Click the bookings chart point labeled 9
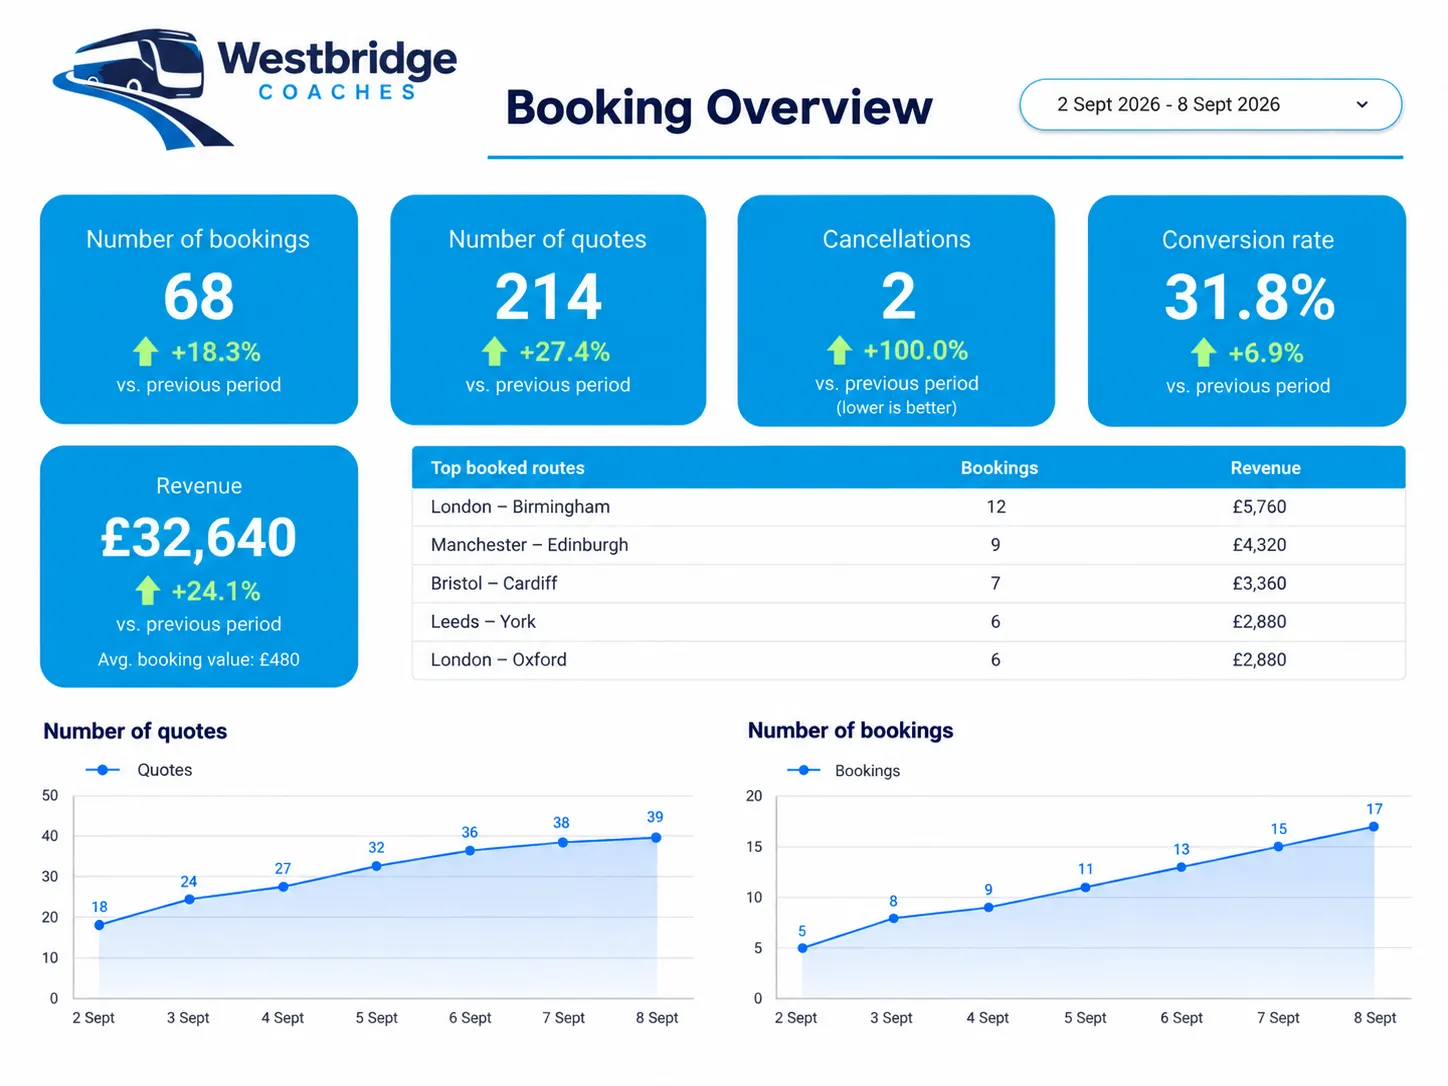 point(989,908)
